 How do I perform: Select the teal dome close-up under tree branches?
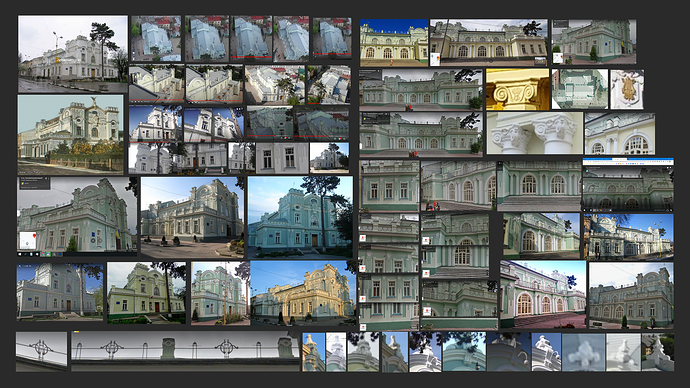pyautogui.click(x=464, y=352)
